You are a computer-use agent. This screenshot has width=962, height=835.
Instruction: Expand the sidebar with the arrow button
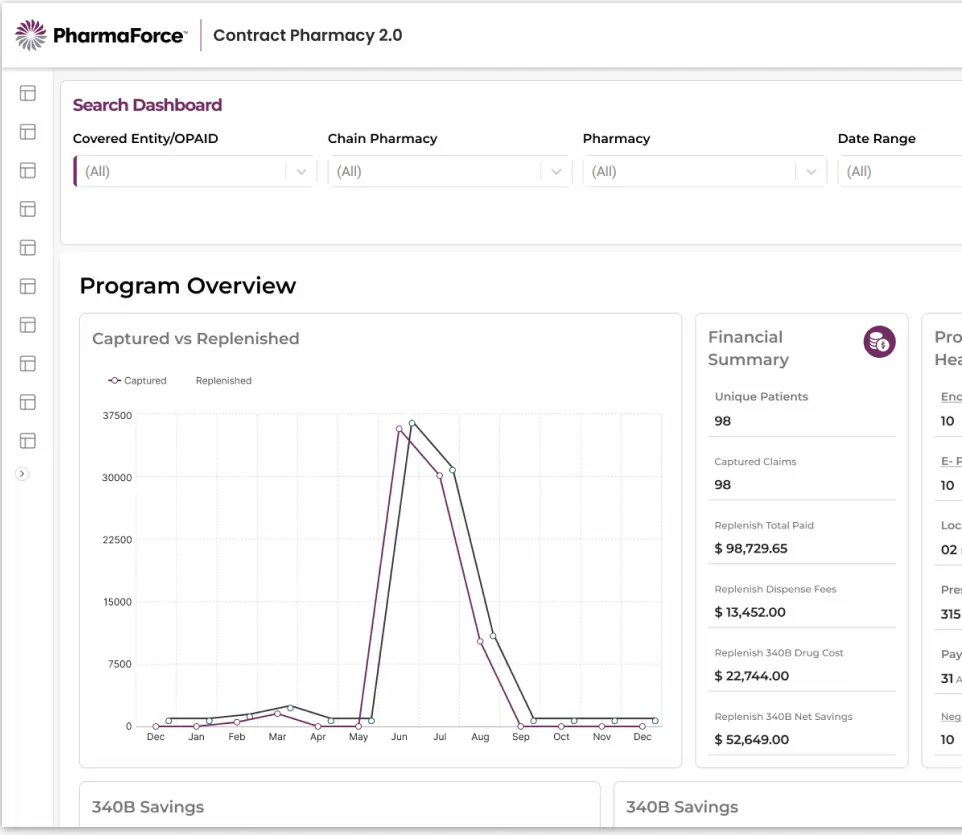click(22, 474)
